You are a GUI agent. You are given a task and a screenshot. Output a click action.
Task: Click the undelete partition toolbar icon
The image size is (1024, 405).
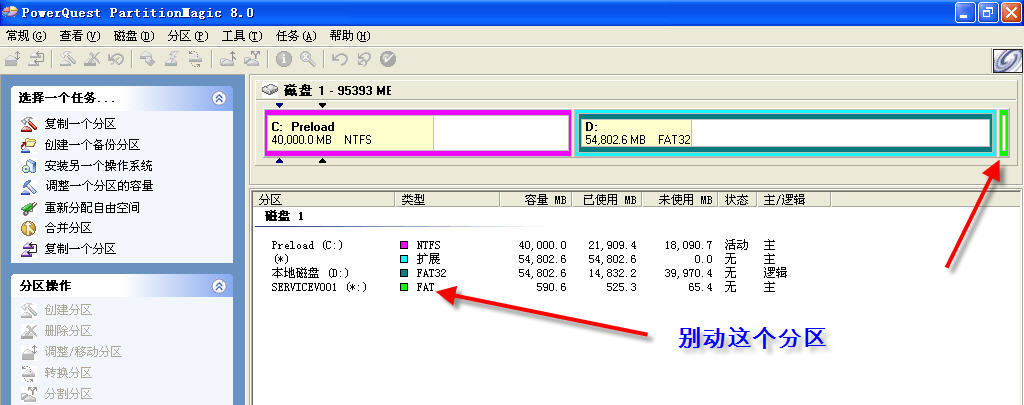(116, 59)
